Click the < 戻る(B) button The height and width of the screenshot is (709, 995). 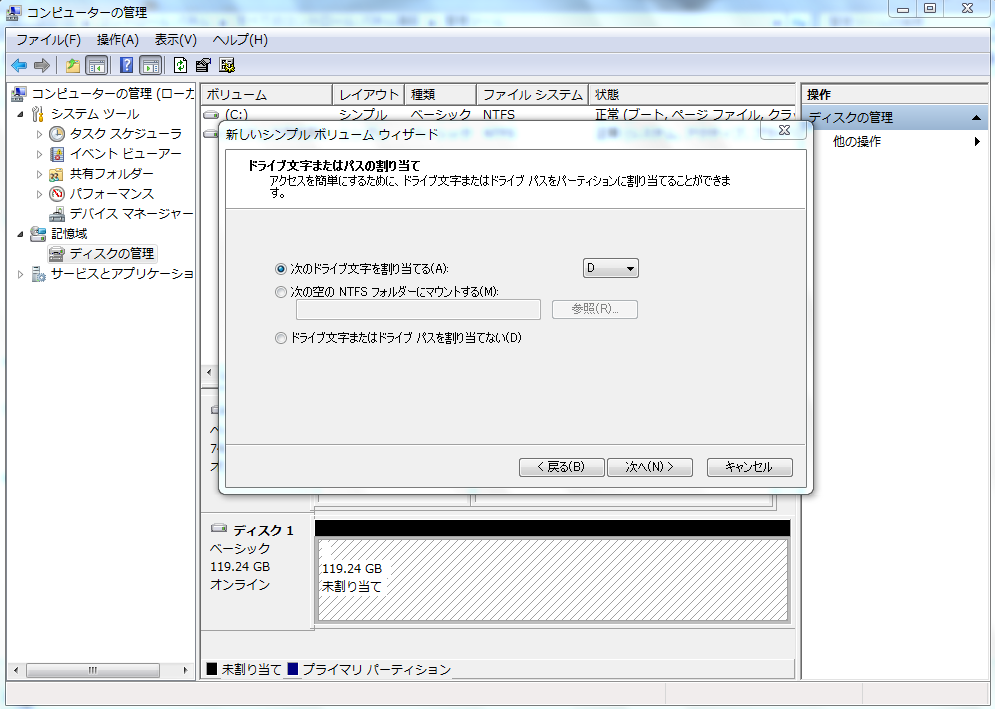click(x=561, y=467)
